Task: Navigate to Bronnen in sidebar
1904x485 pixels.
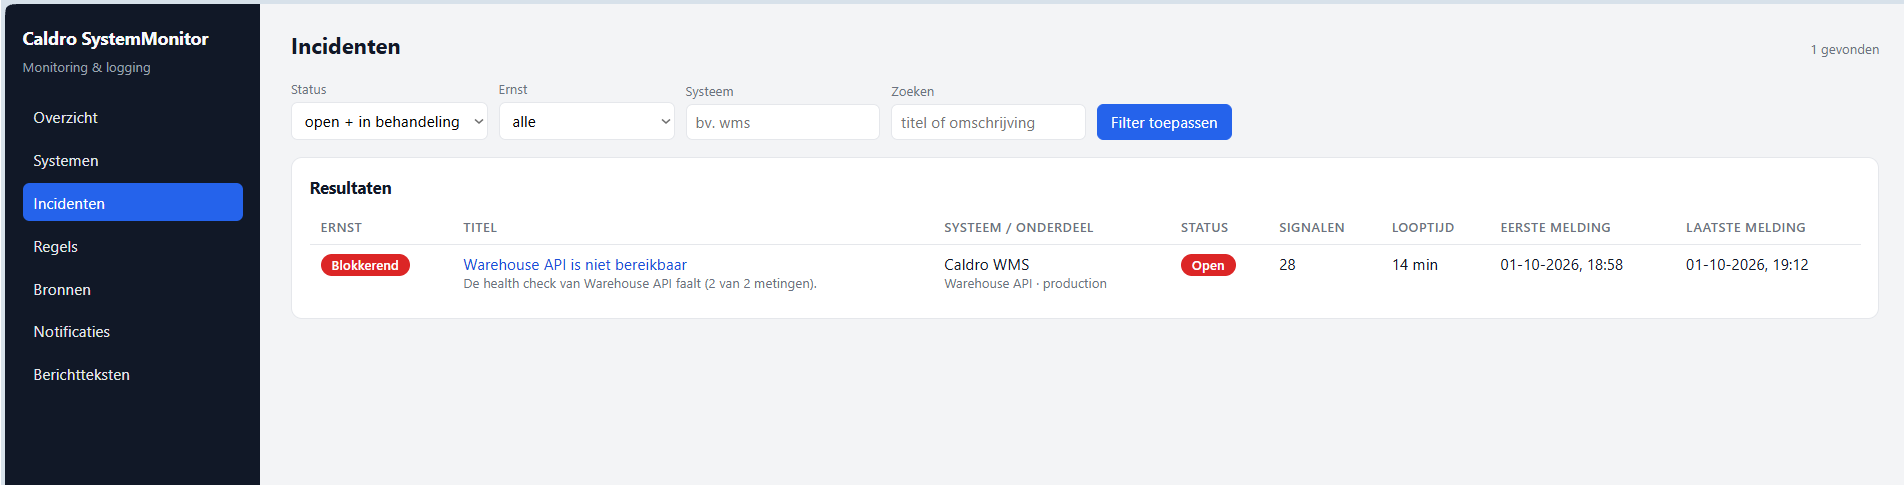Action: tap(132, 290)
